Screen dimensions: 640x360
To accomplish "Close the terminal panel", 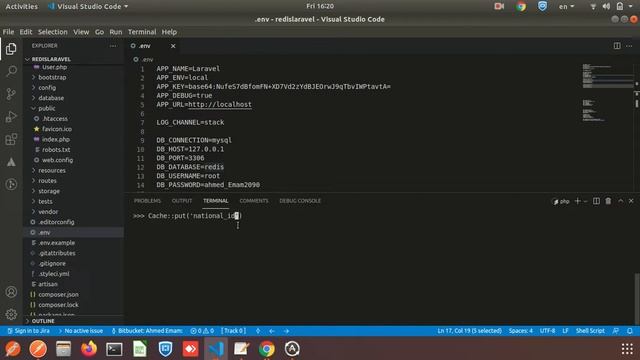I will click(x=631, y=201).
